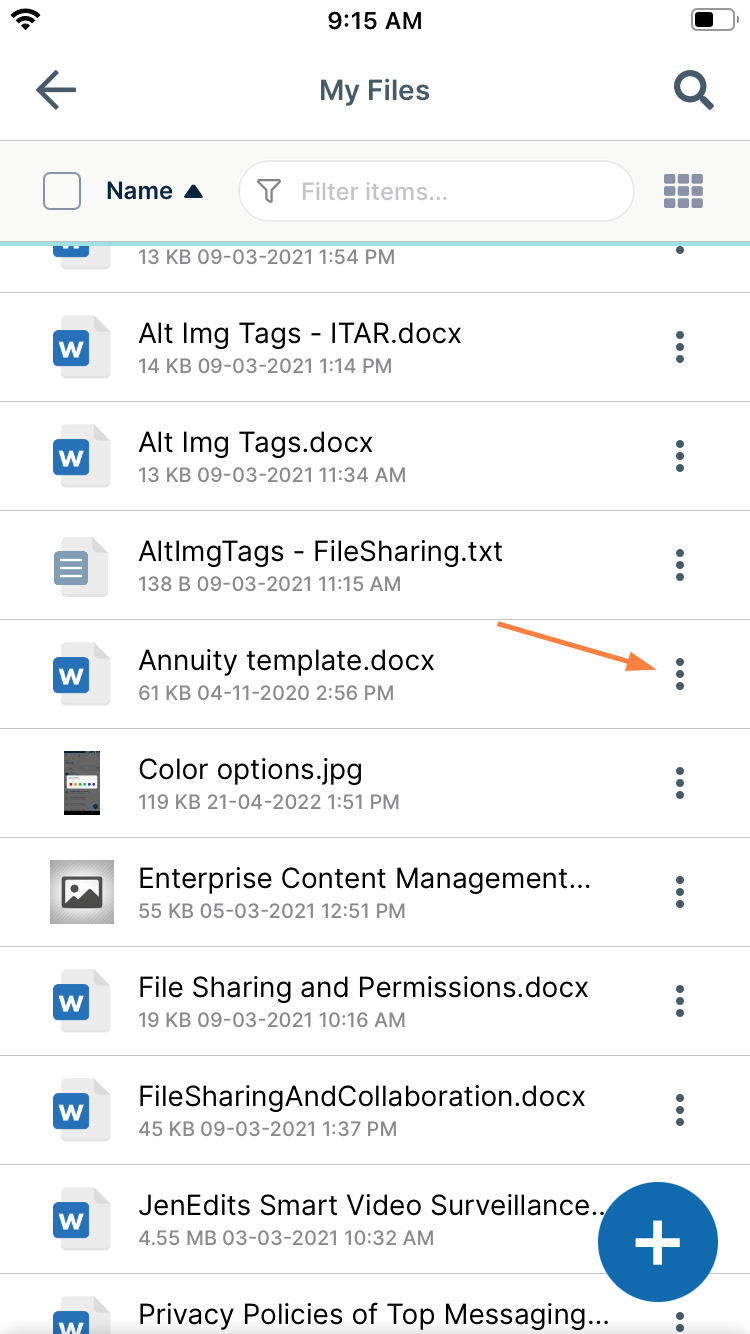Tap the image icon for Enterprise Content Management
Viewport: 750px width, 1334px height.
tap(81, 892)
